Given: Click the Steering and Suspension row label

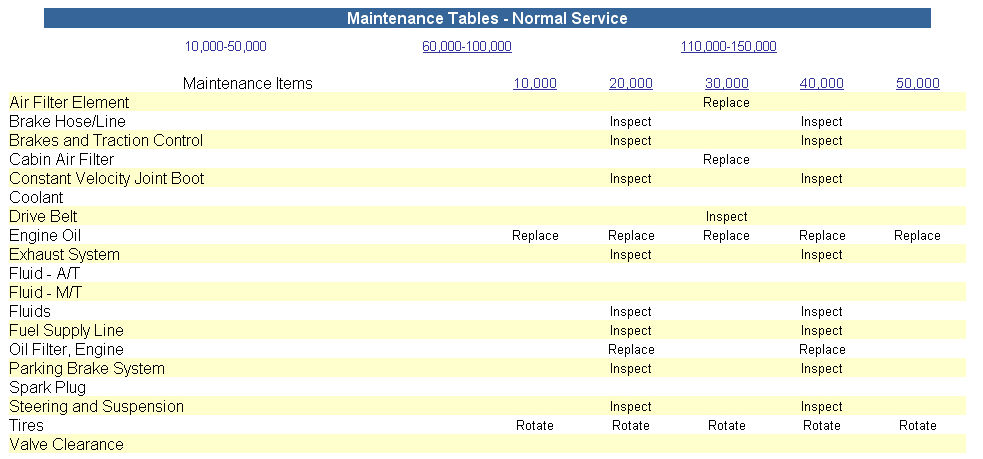Looking at the screenshot, I should point(97,406).
